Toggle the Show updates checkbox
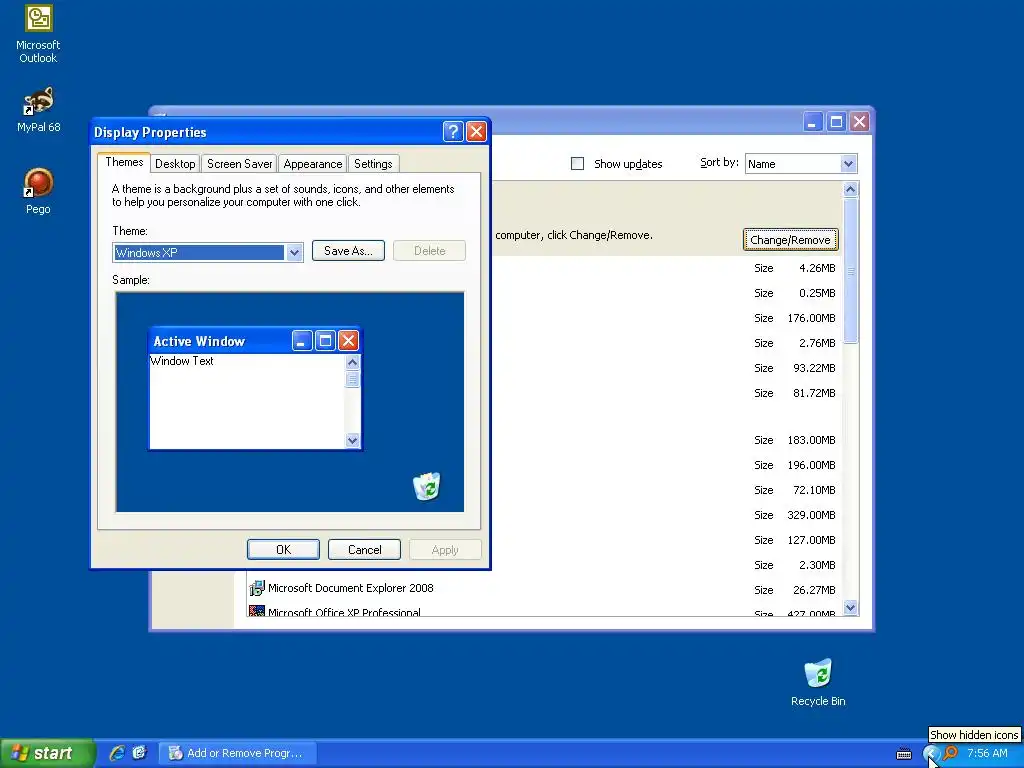Image resolution: width=1024 pixels, height=768 pixels. pyautogui.click(x=577, y=164)
